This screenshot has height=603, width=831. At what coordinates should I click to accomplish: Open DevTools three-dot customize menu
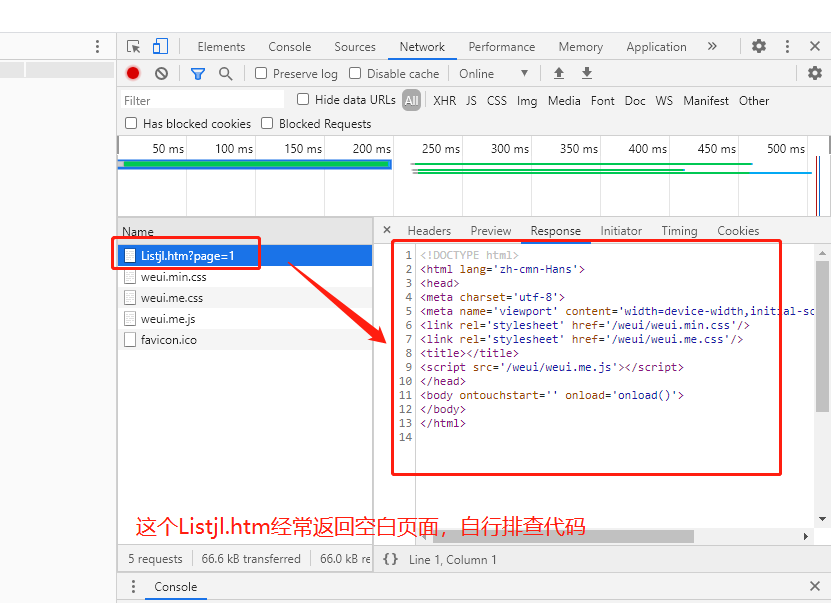[x=787, y=47]
